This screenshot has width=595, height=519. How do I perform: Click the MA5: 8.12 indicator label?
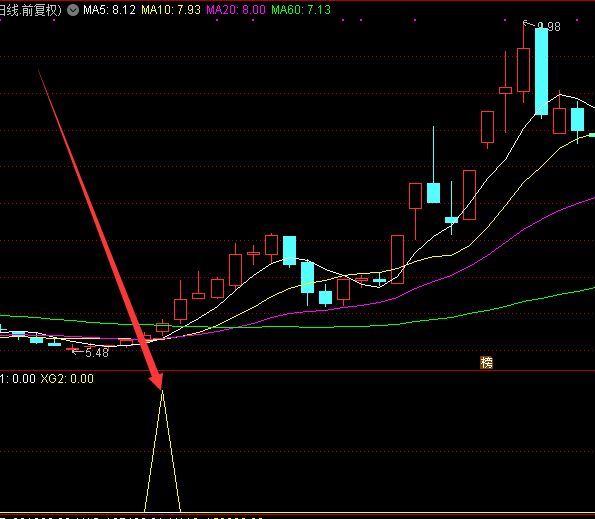(x=109, y=9)
